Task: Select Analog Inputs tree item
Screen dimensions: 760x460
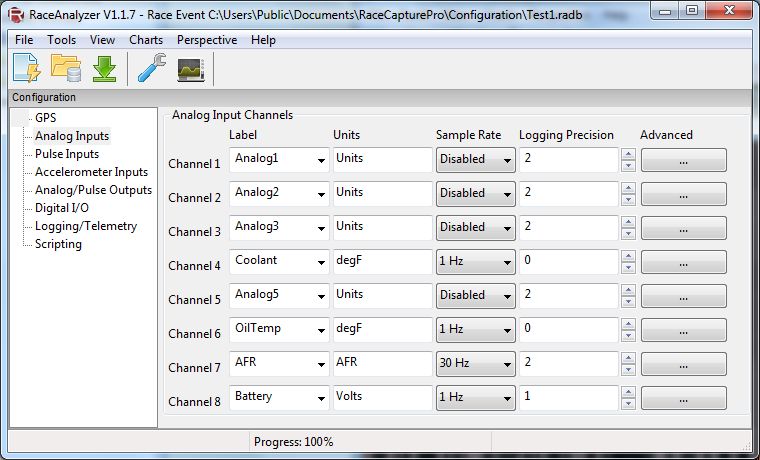Action: click(x=72, y=136)
